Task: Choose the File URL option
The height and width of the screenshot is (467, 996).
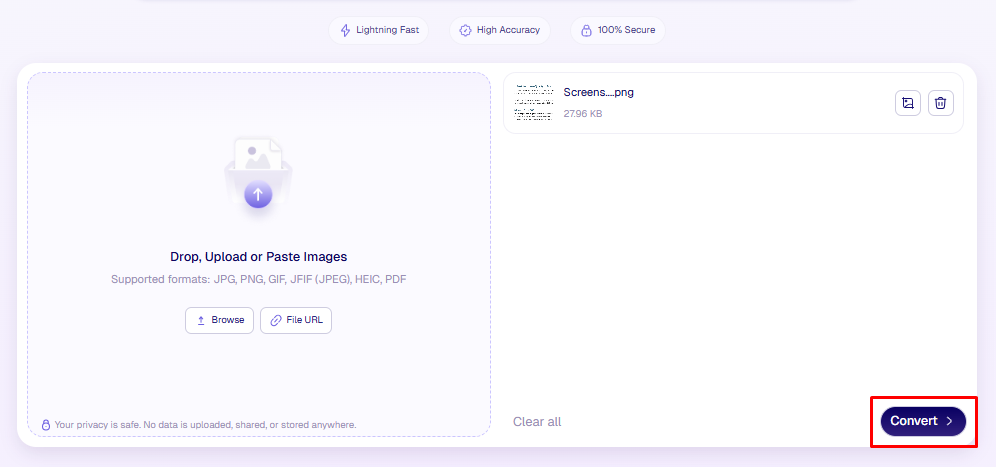Action: (296, 320)
